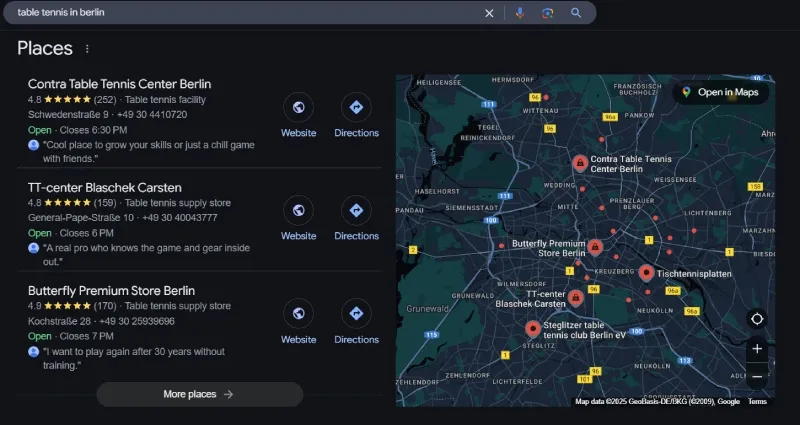This screenshot has height=425, width=800.
Task: Get directions to TT-center Blaschek Carsten
Action: click(356, 211)
